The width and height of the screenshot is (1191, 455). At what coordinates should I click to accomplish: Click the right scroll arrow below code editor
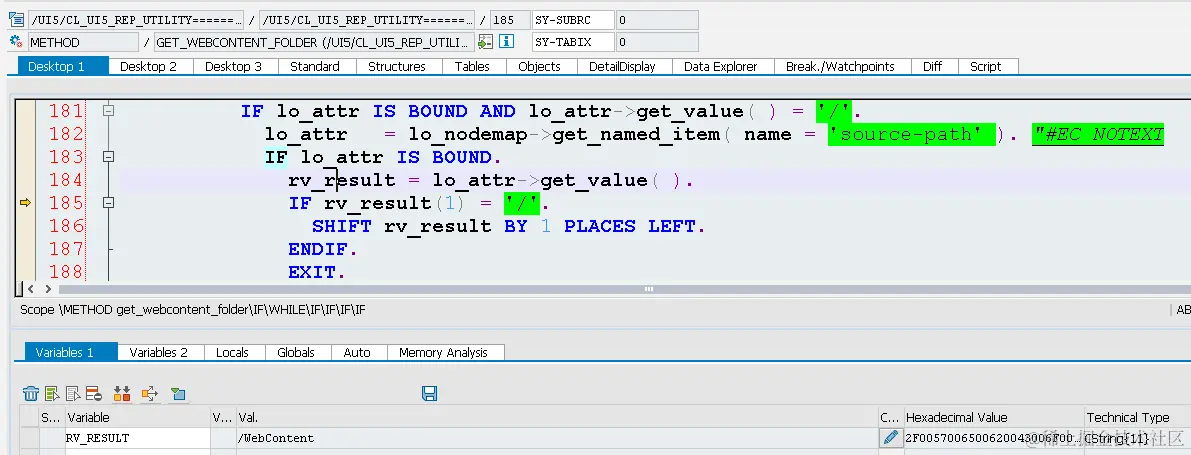coord(48,289)
